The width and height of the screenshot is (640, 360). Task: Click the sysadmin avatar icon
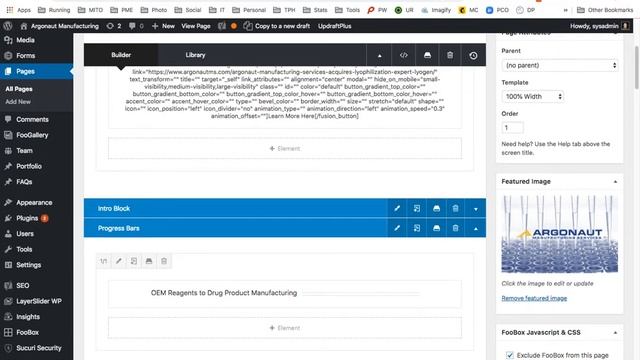[x=625, y=26]
